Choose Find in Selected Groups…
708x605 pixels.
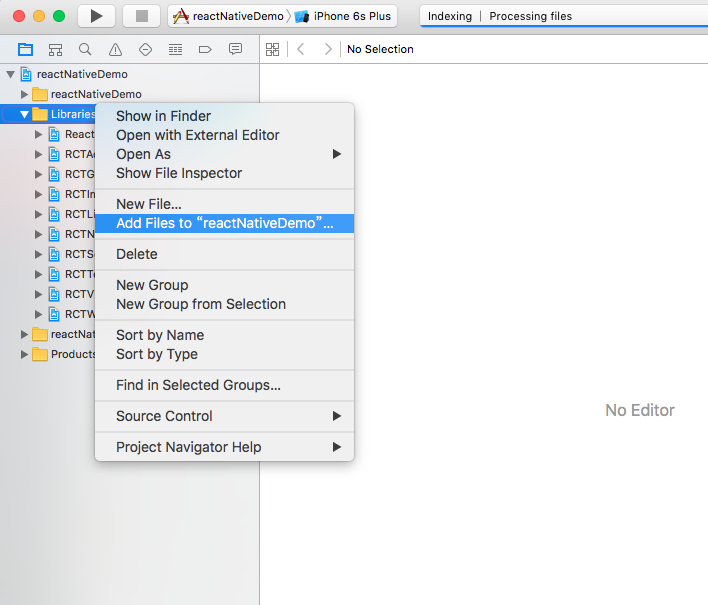point(224,385)
